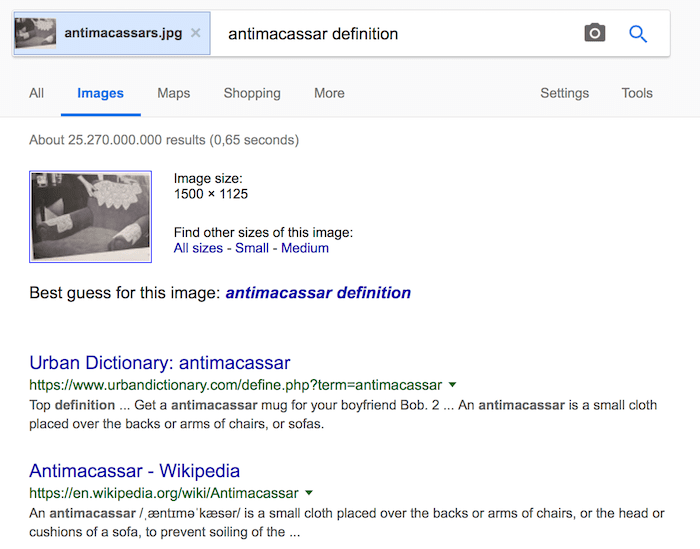
Task: Find Small sizes of this image
Action: 252,248
